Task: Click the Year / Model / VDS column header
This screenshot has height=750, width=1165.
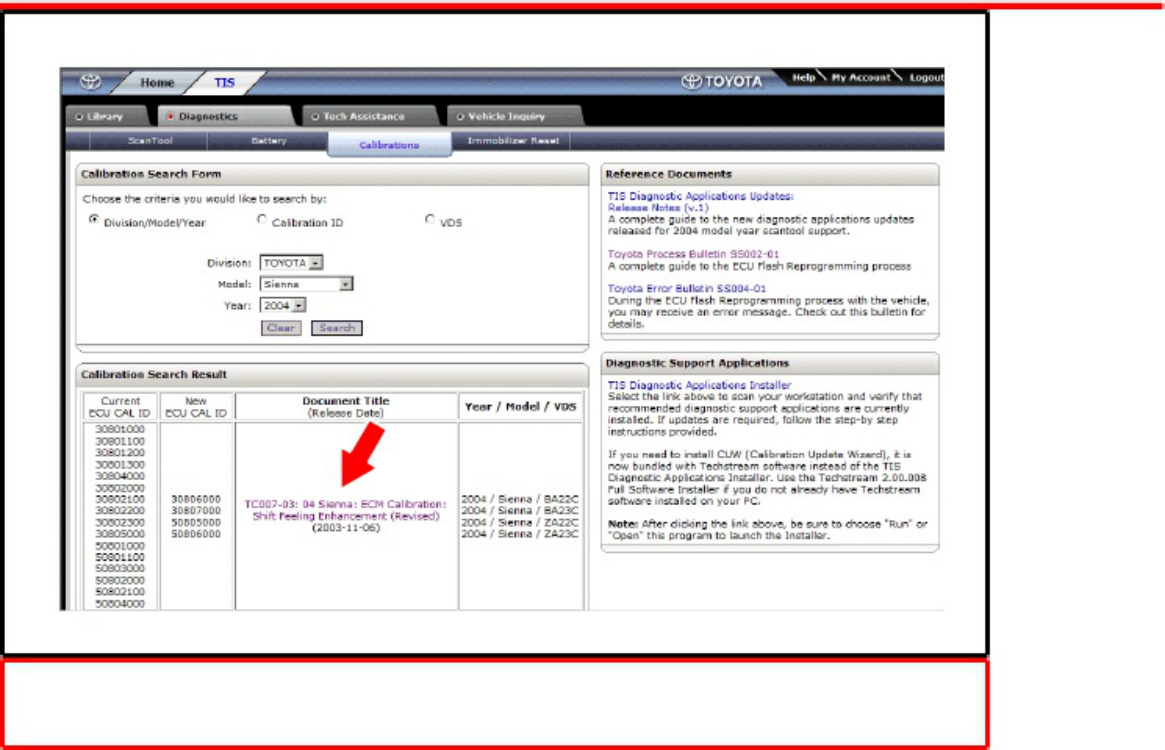Action: pyautogui.click(x=520, y=407)
